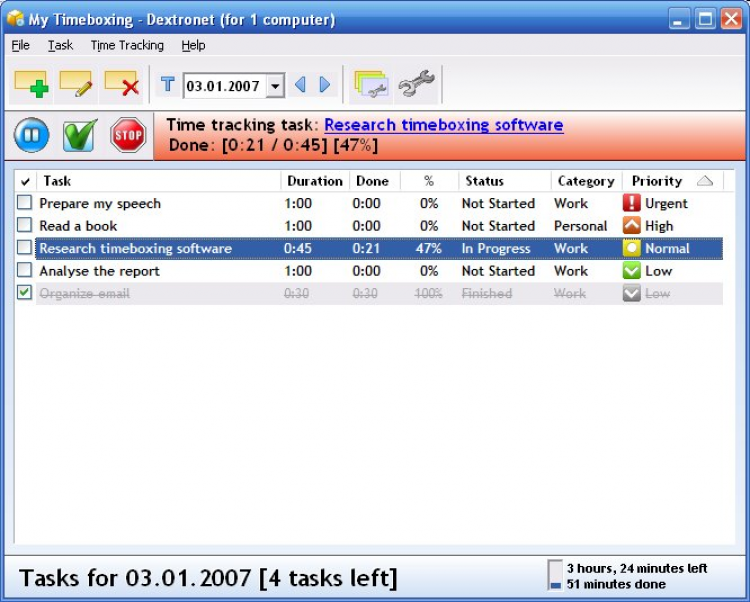Click grey Low priority icon of Organize email

[x=631, y=293]
